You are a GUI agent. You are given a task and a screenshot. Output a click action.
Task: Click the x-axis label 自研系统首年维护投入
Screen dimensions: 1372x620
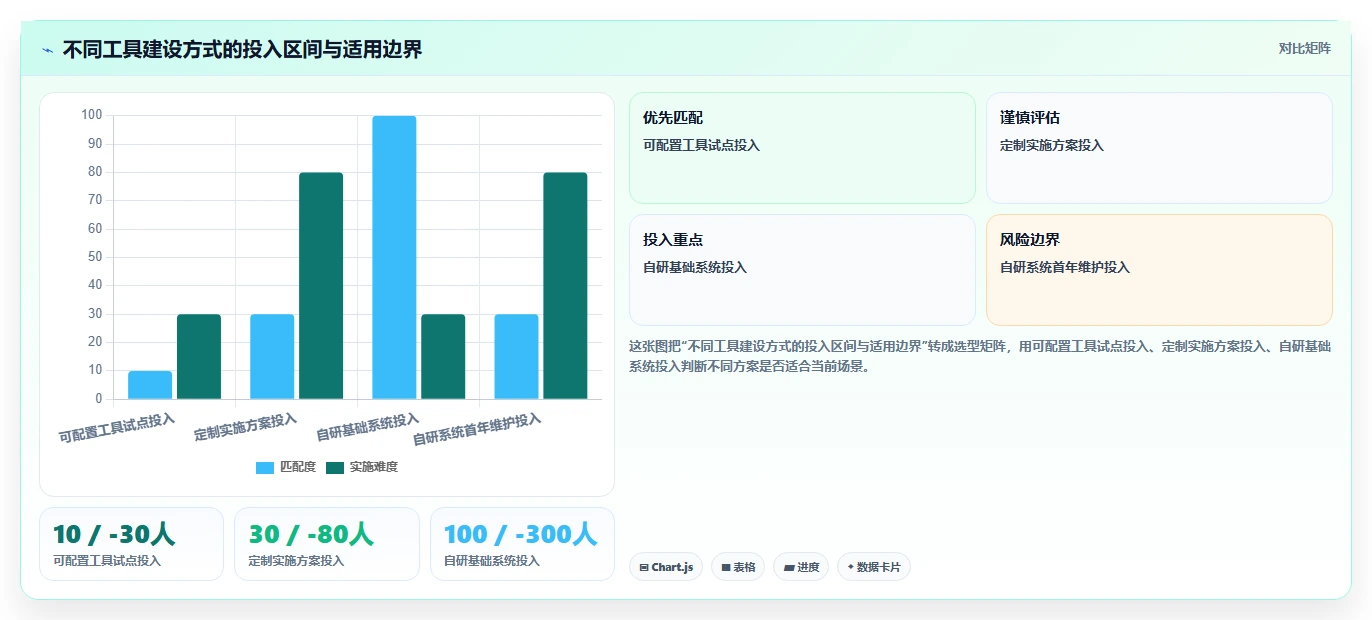(478, 429)
